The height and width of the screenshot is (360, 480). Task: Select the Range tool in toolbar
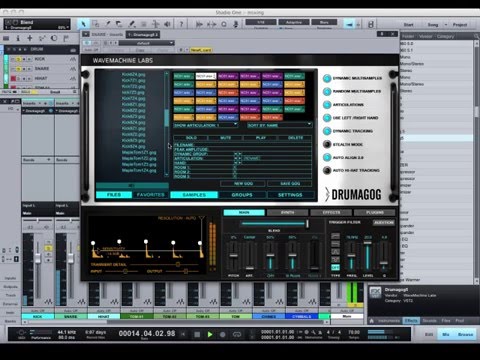pyautogui.click(x=95, y=24)
